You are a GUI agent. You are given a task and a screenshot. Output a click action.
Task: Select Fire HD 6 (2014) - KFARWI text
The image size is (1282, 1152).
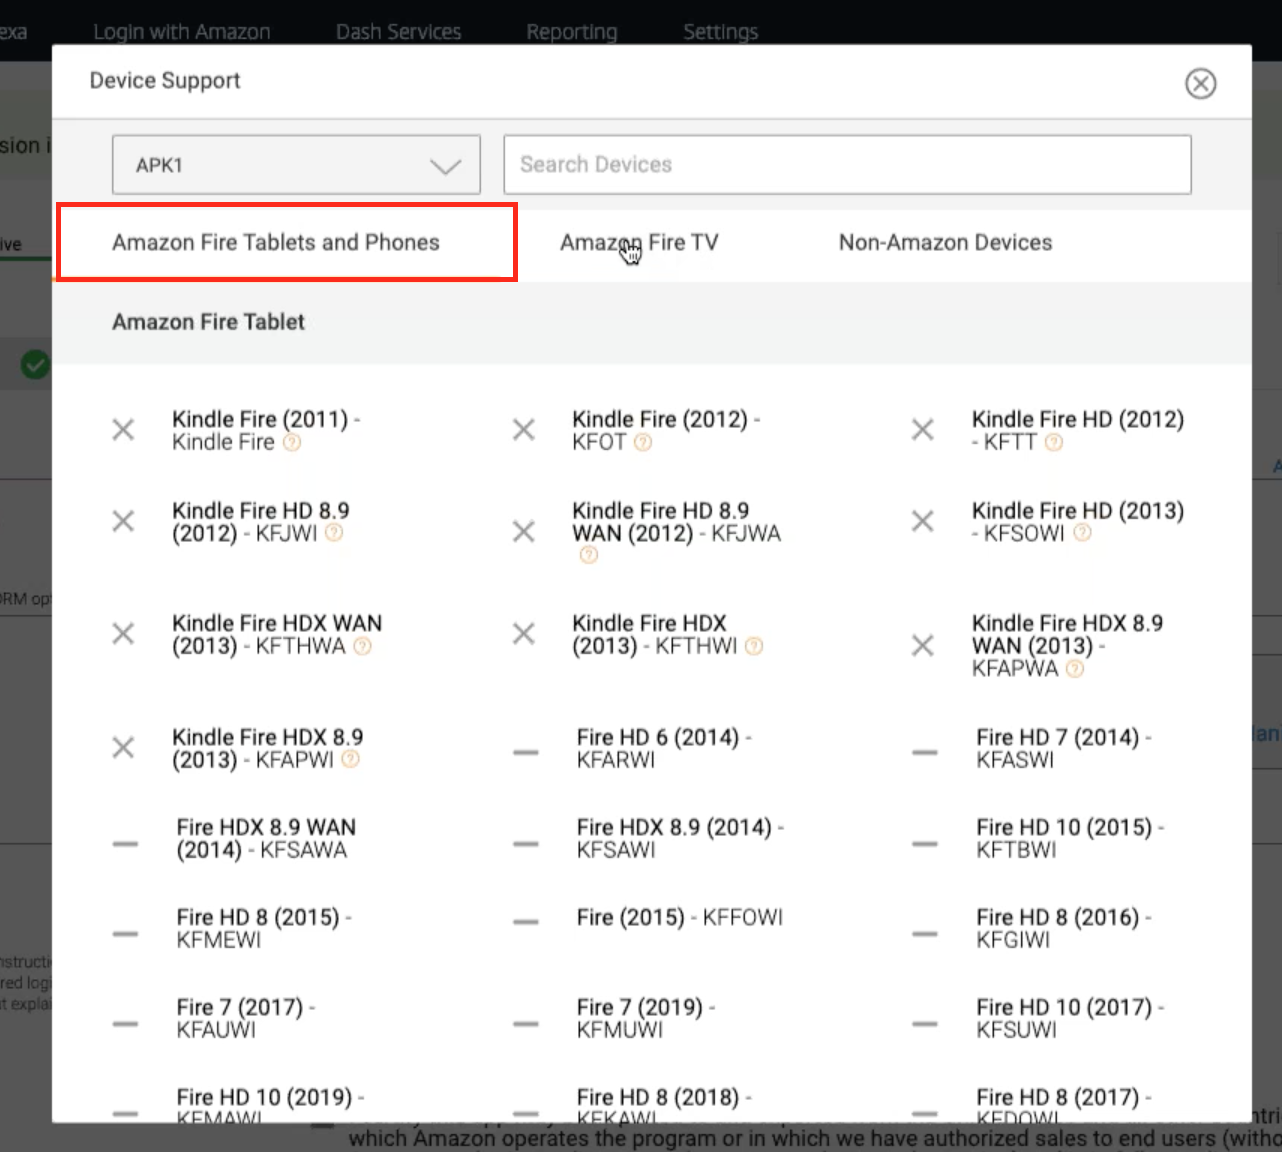click(664, 748)
